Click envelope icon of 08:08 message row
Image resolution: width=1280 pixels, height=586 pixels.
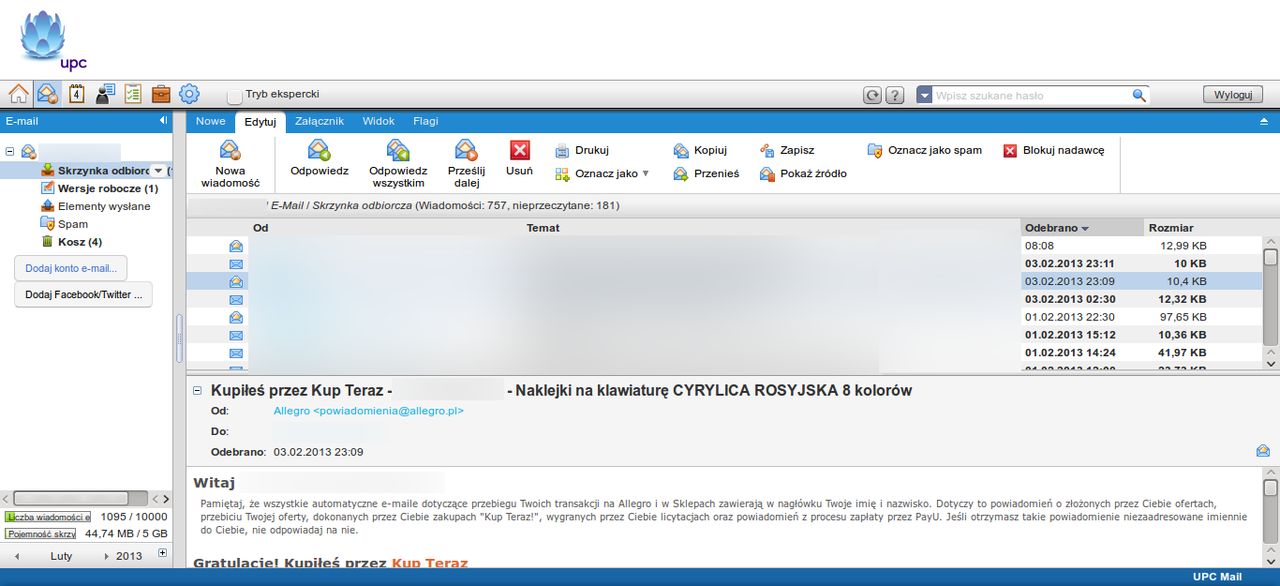[236, 245]
